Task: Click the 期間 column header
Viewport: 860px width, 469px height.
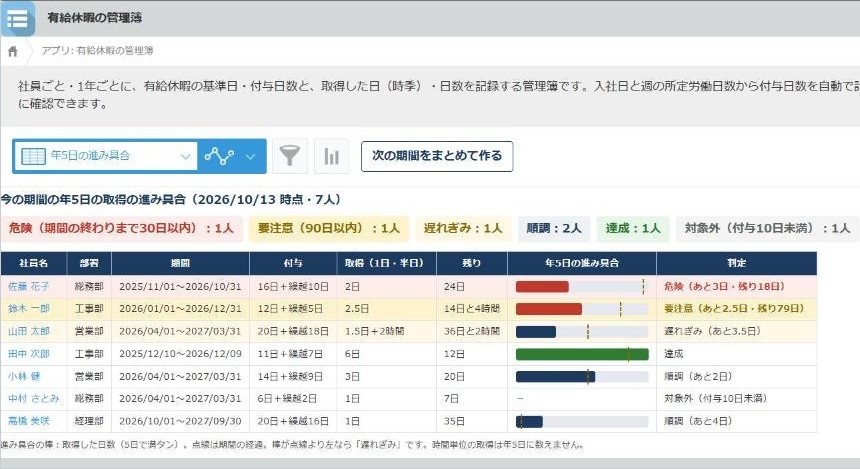Action: pos(180,263)
